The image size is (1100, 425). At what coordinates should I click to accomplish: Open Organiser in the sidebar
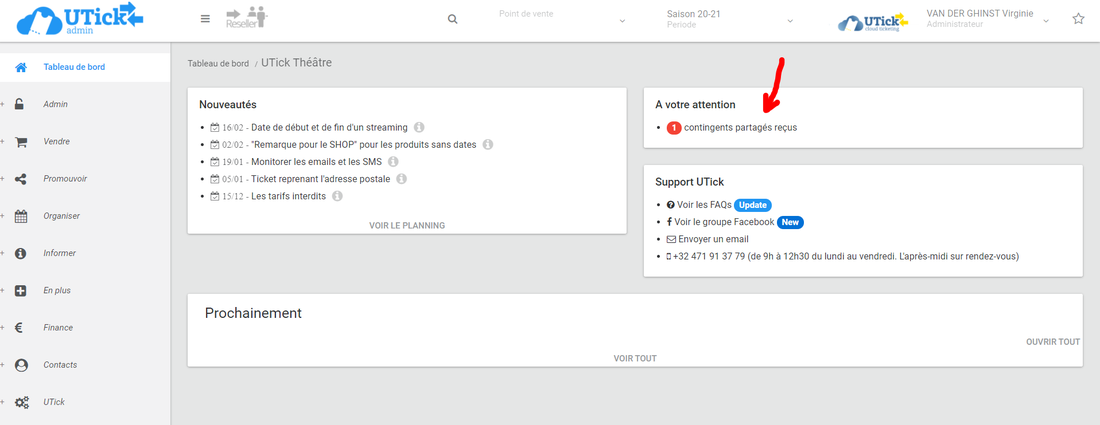[x=61, y=216]
